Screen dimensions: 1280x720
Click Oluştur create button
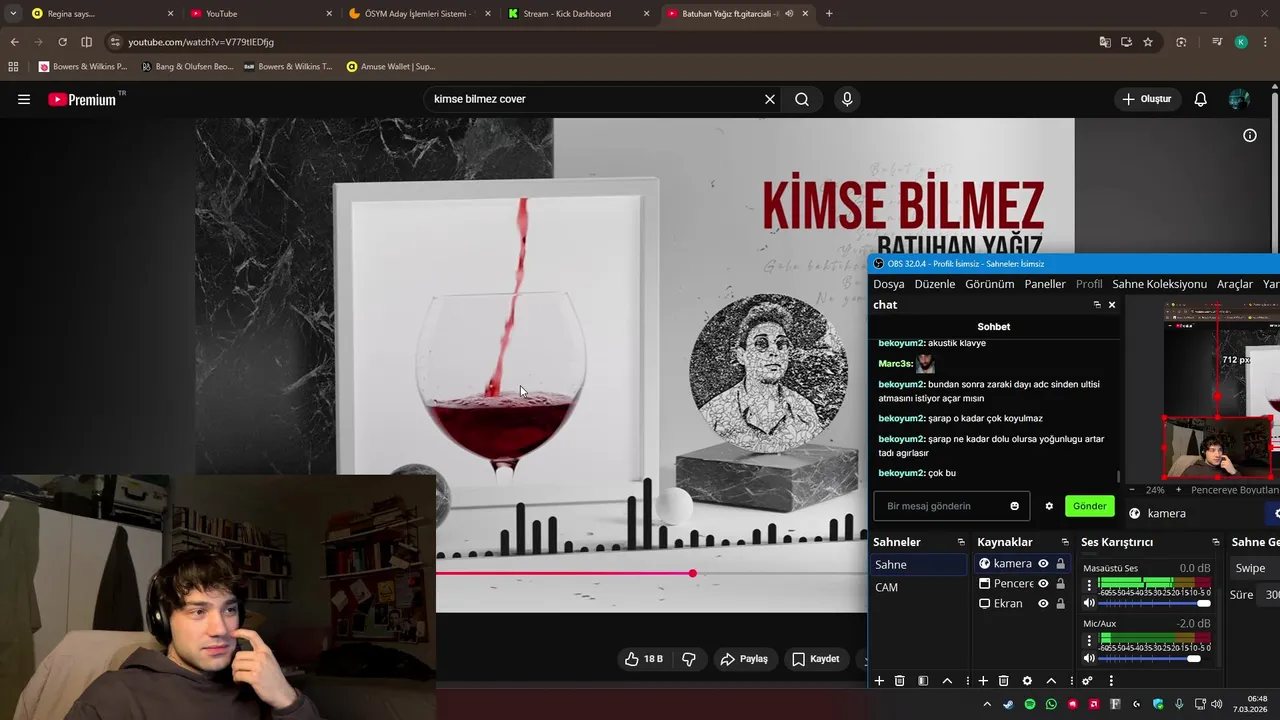[x=1147, y=99]
